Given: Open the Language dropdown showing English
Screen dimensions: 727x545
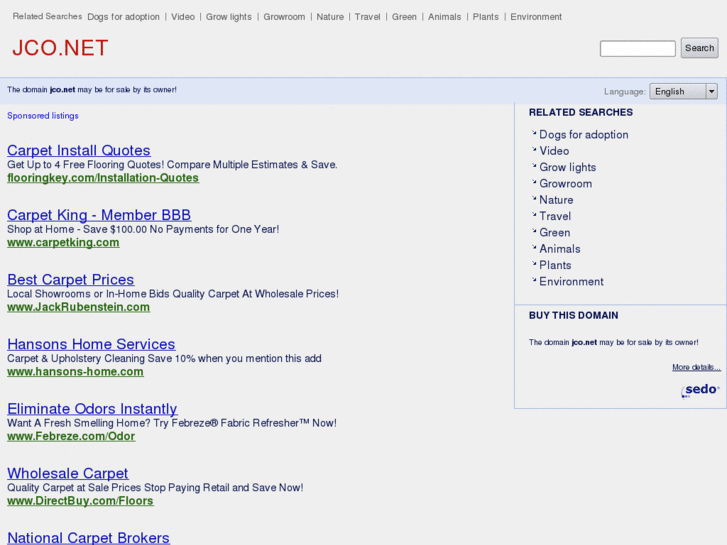Looking at the screenshot, I should (683, 91).
